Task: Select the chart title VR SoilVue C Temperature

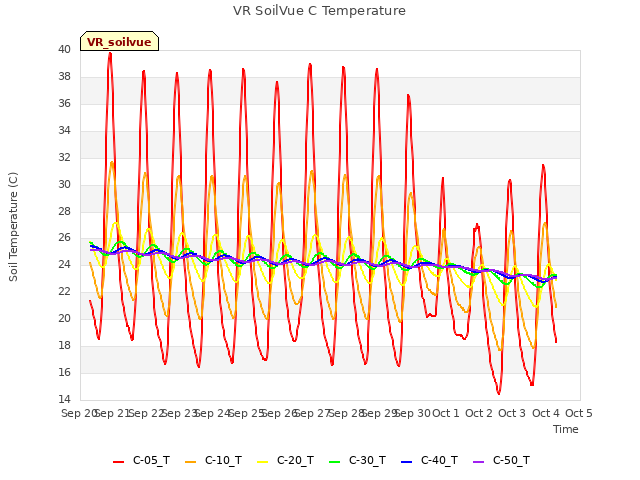Action: point(319,11)
